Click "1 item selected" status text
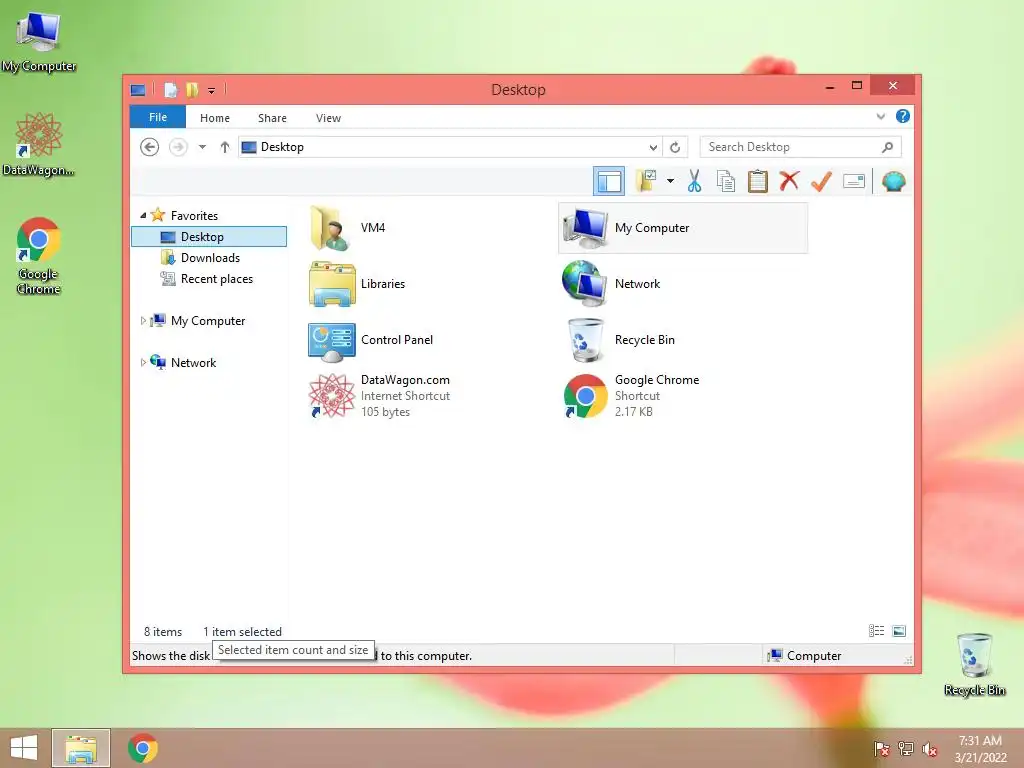This screenshot has height=768, width=1024. [242, 632]
